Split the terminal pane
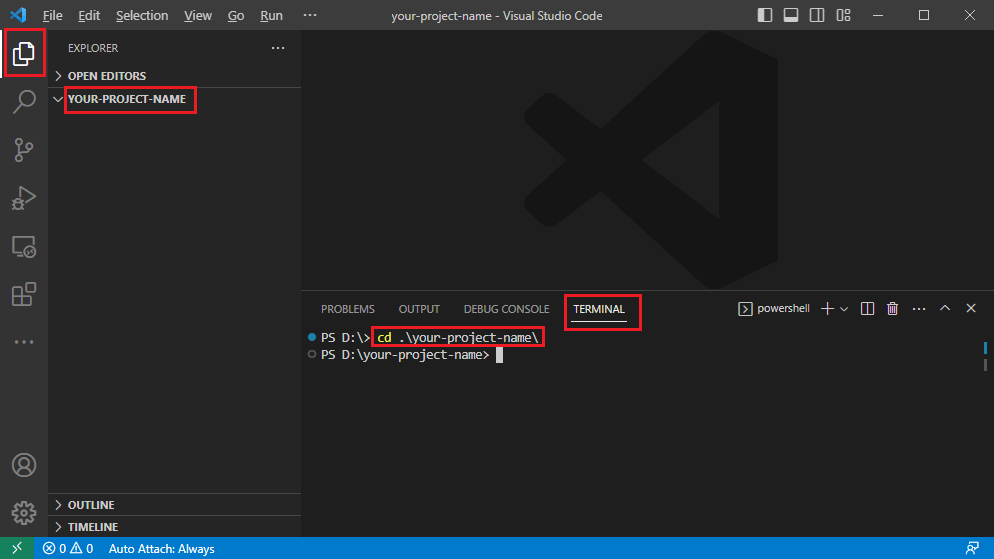994x559 pixels. pos(868,309)
